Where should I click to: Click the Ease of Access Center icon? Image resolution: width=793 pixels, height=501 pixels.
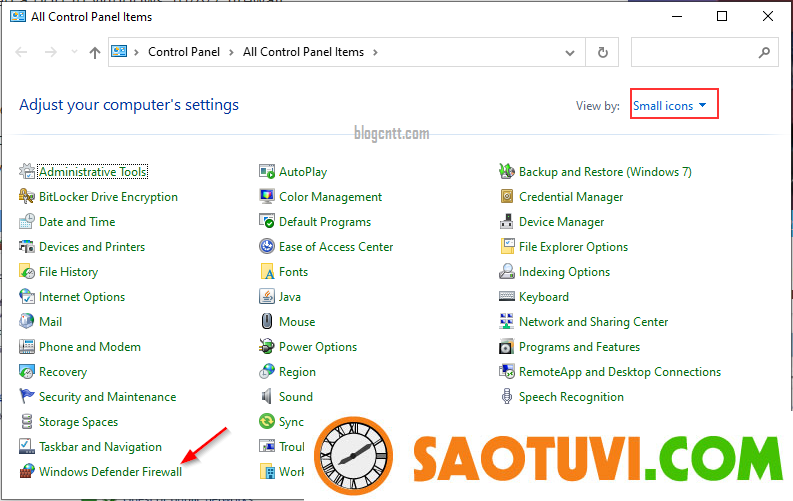267,247
